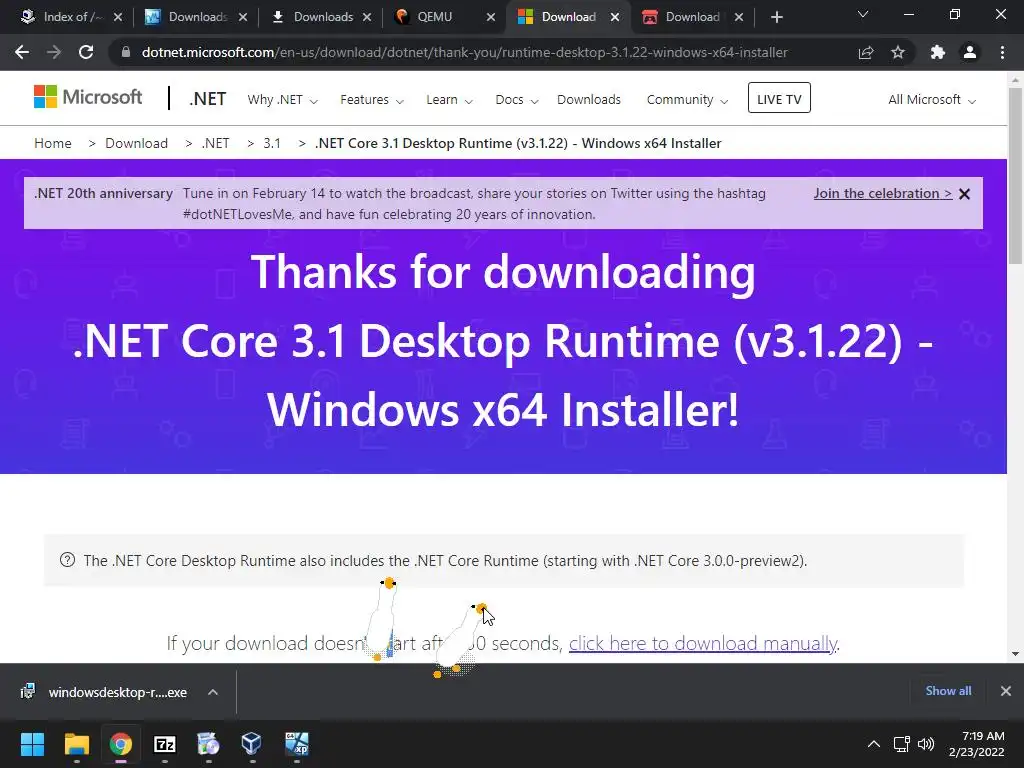Open VirtualBox cube taskbar icon
1024x768 pixels.
[252, 744]
